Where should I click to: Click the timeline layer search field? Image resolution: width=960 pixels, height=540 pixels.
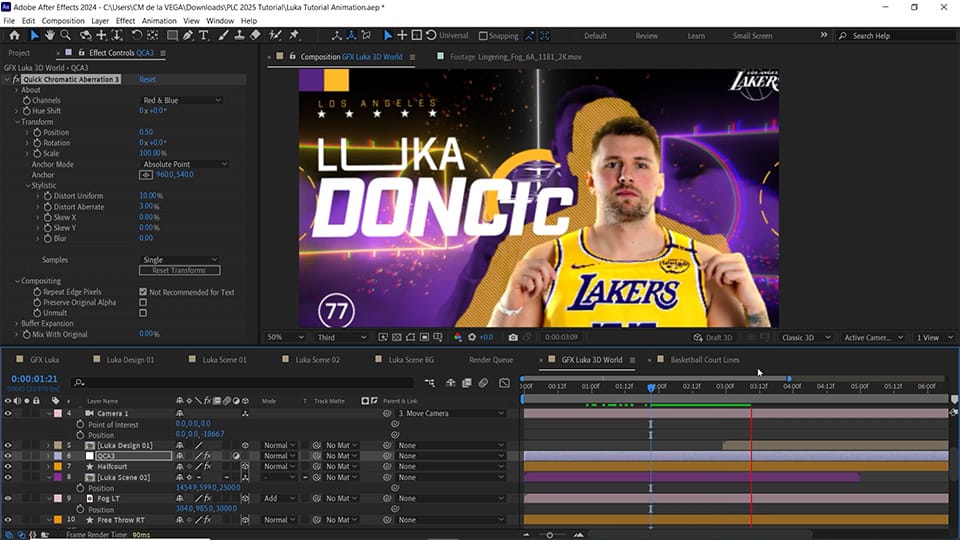pyautogui.click(x=245, y=383)
